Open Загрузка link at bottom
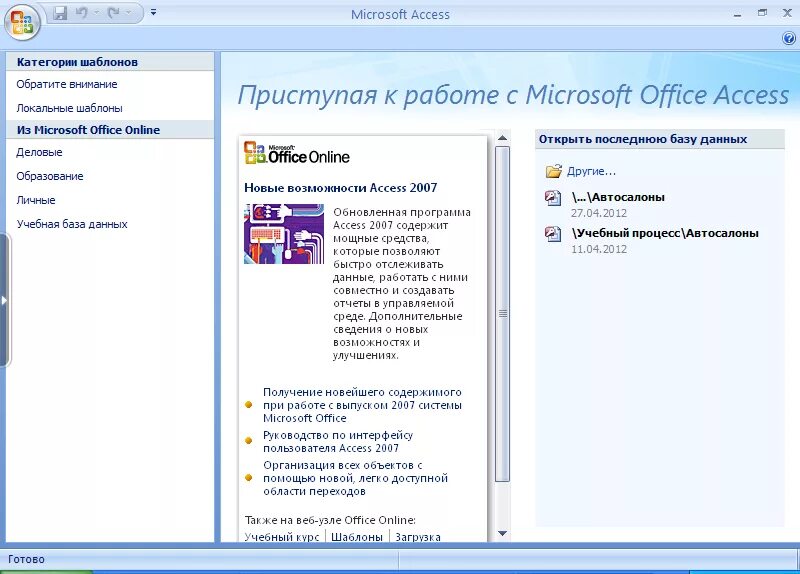This screenshot has height=574, width=800. [x=418, y=537]
